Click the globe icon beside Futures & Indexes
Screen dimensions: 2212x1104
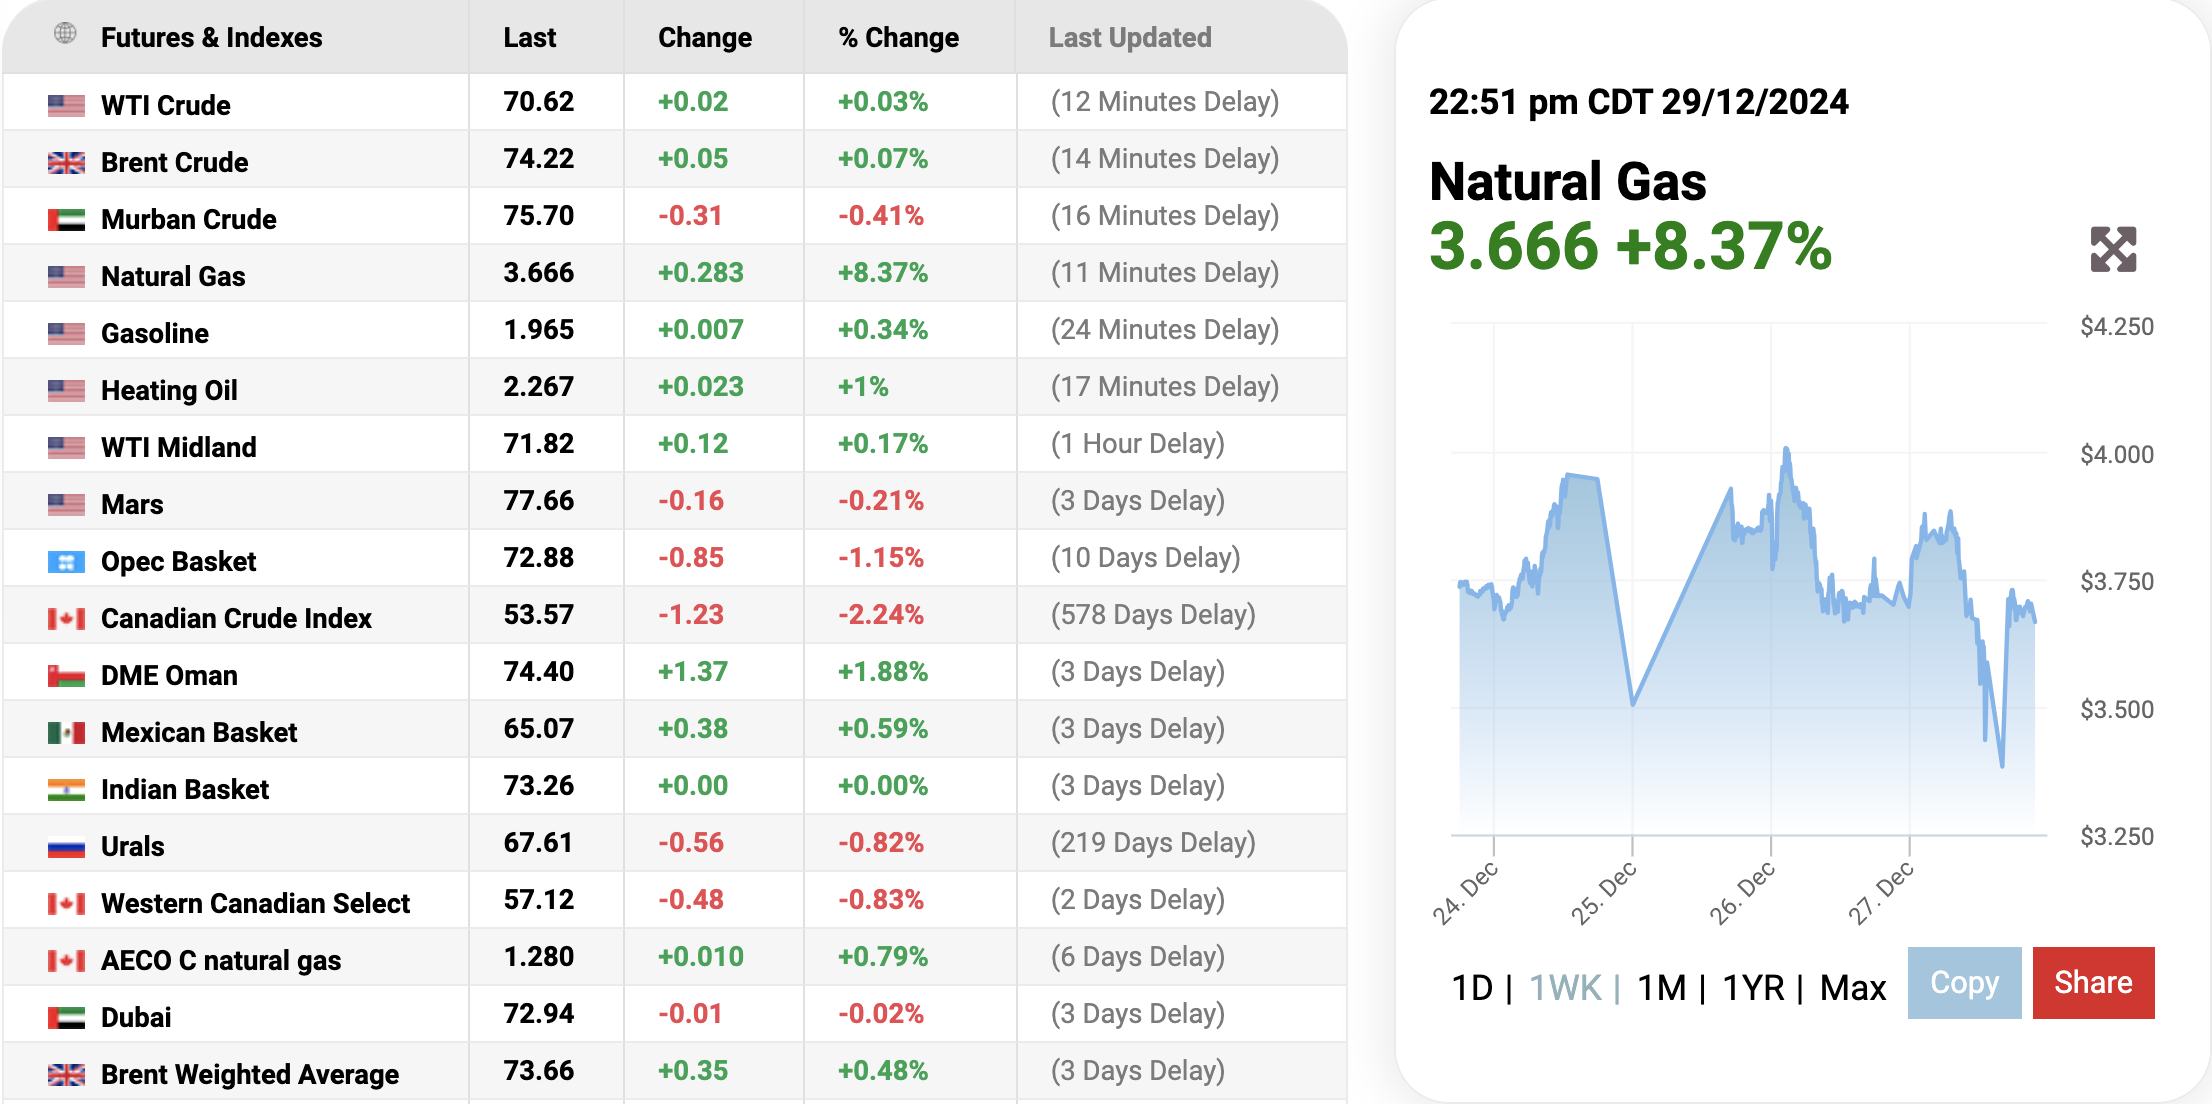pos(65,34)
